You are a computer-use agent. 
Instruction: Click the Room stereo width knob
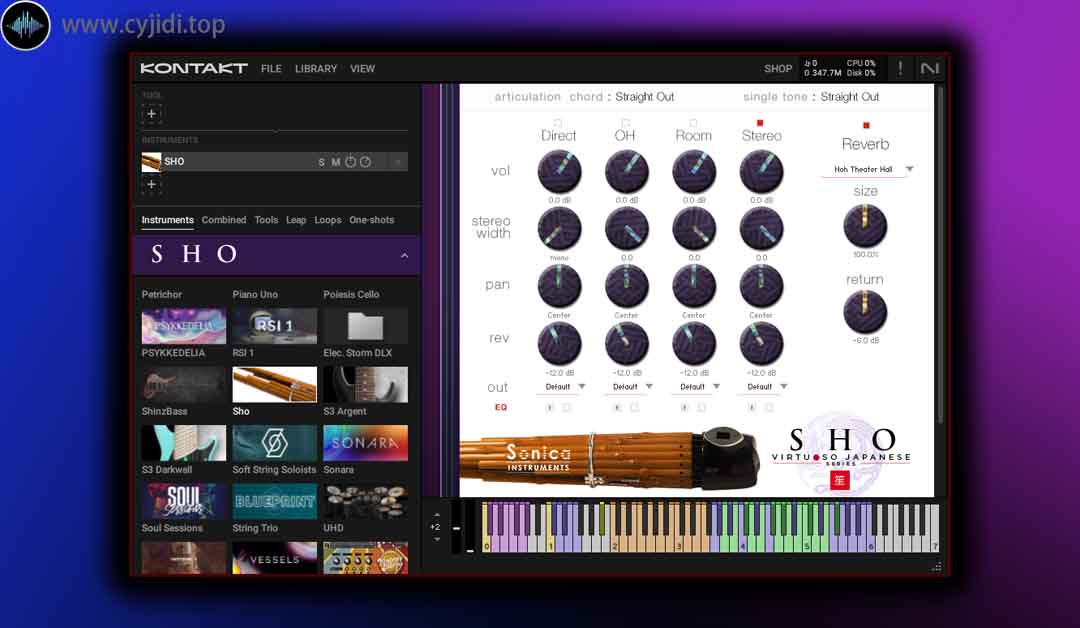[694, 229]
